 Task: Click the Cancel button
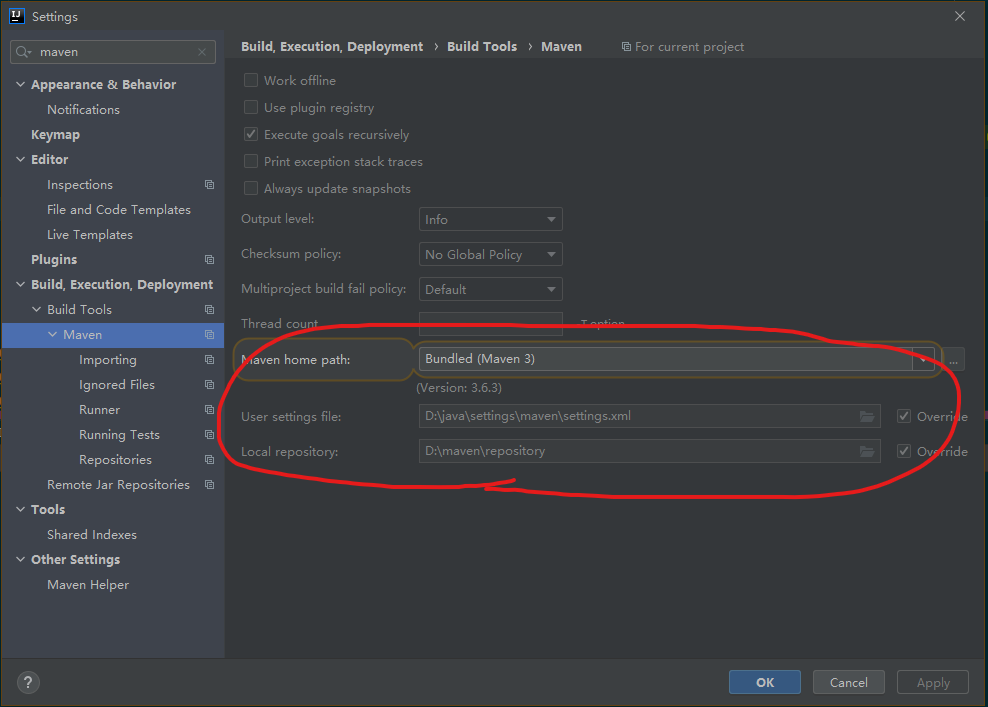point(849,682)
